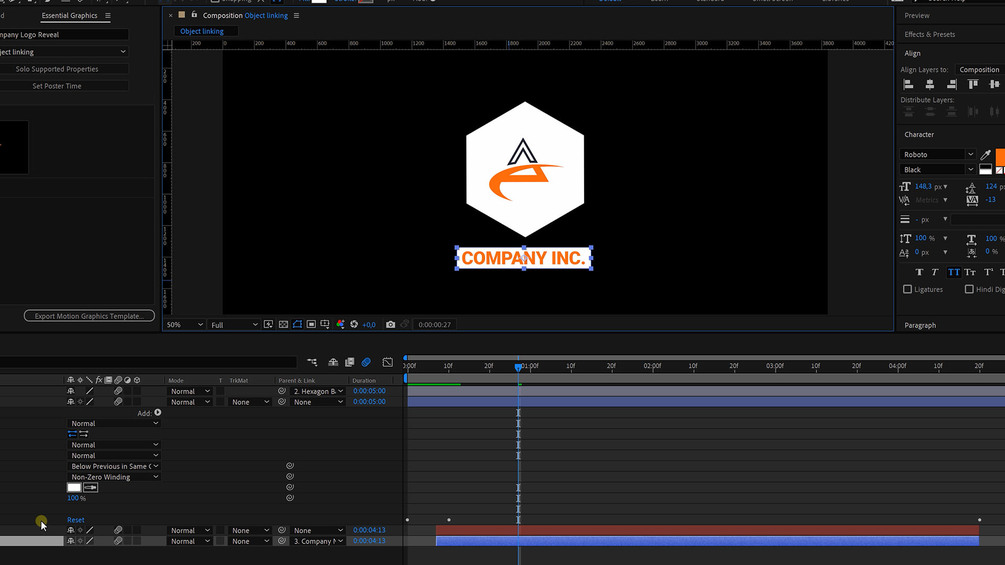Click the black-and-white default colors swatch
The width and height of the screenshot is (1005, 565).
pos(986,170)
